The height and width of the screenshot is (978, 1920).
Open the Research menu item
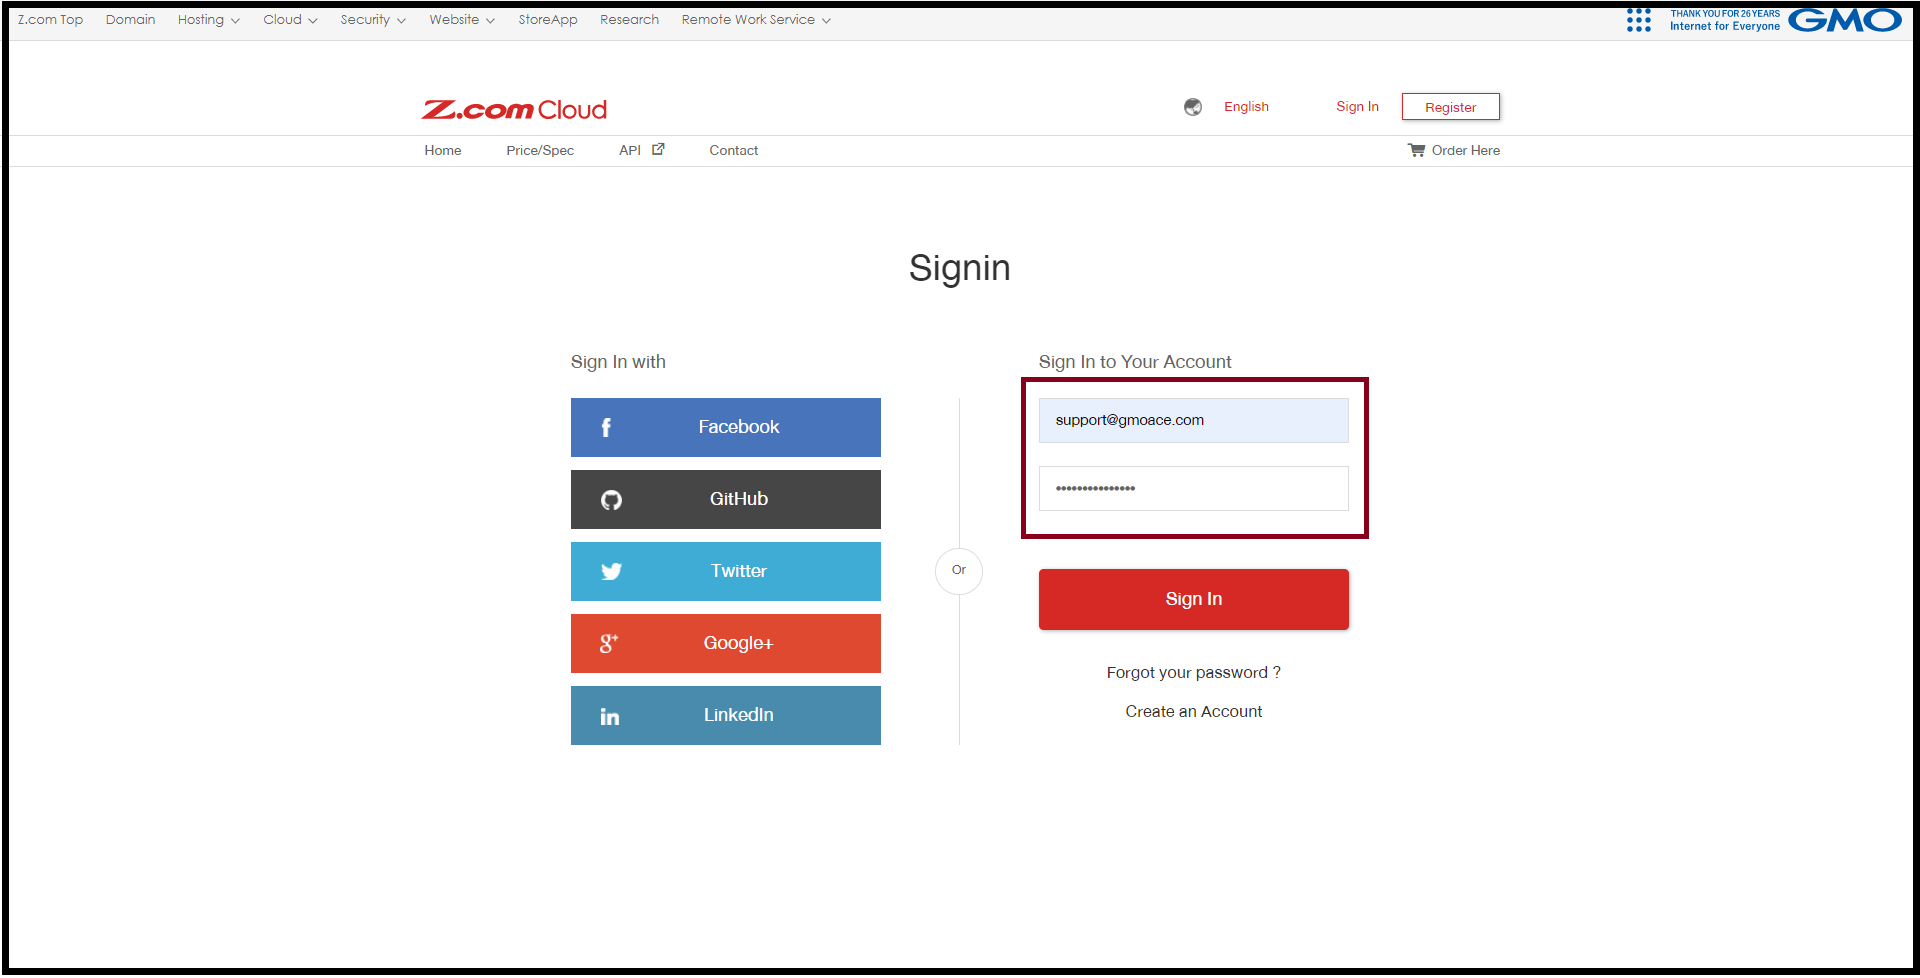[629, 20]
